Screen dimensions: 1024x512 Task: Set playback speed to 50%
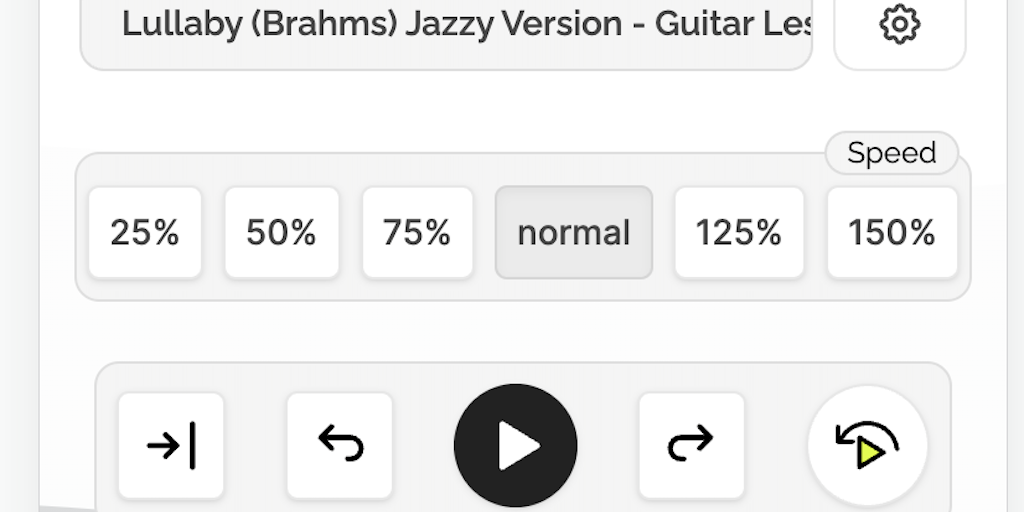coord(281,232)
